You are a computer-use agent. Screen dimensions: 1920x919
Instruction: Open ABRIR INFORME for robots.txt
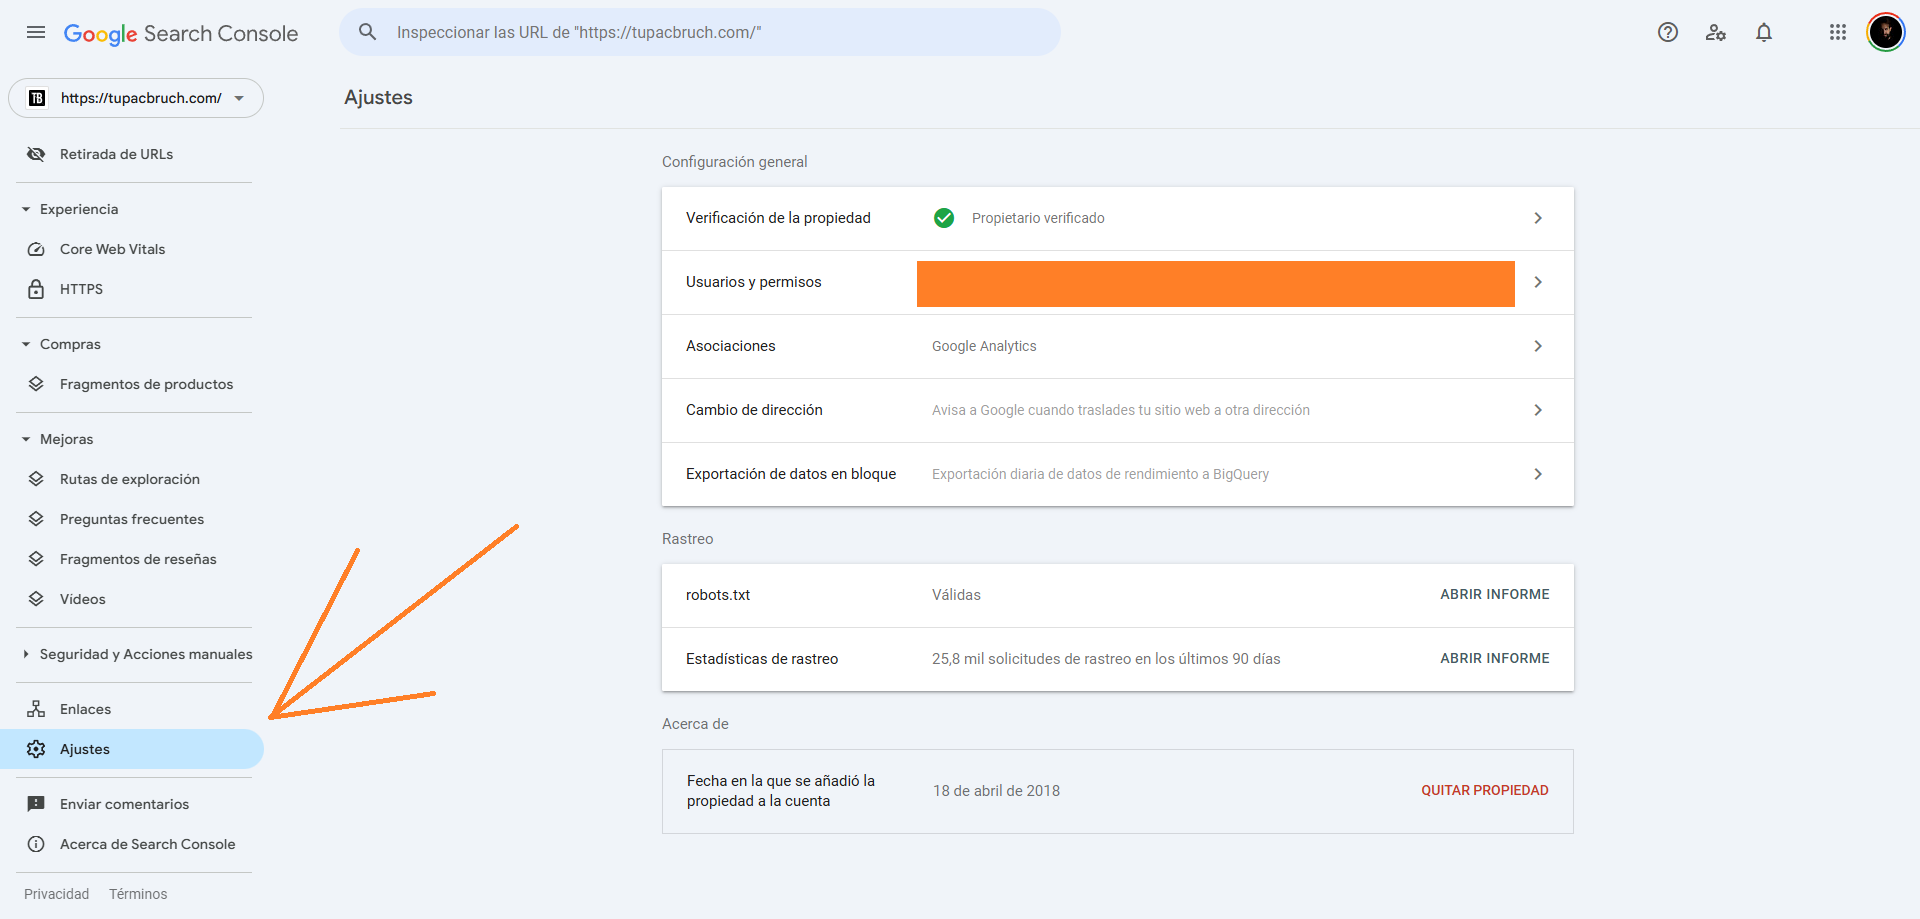pos(1495,594)
